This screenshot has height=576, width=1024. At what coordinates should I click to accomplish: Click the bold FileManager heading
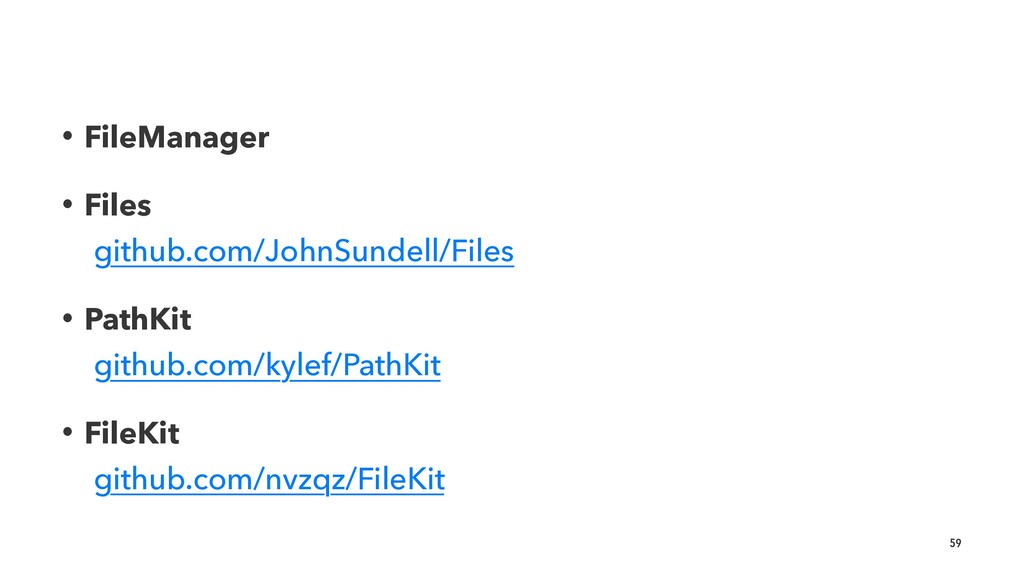pyautogui.click(x=176, y=138)
